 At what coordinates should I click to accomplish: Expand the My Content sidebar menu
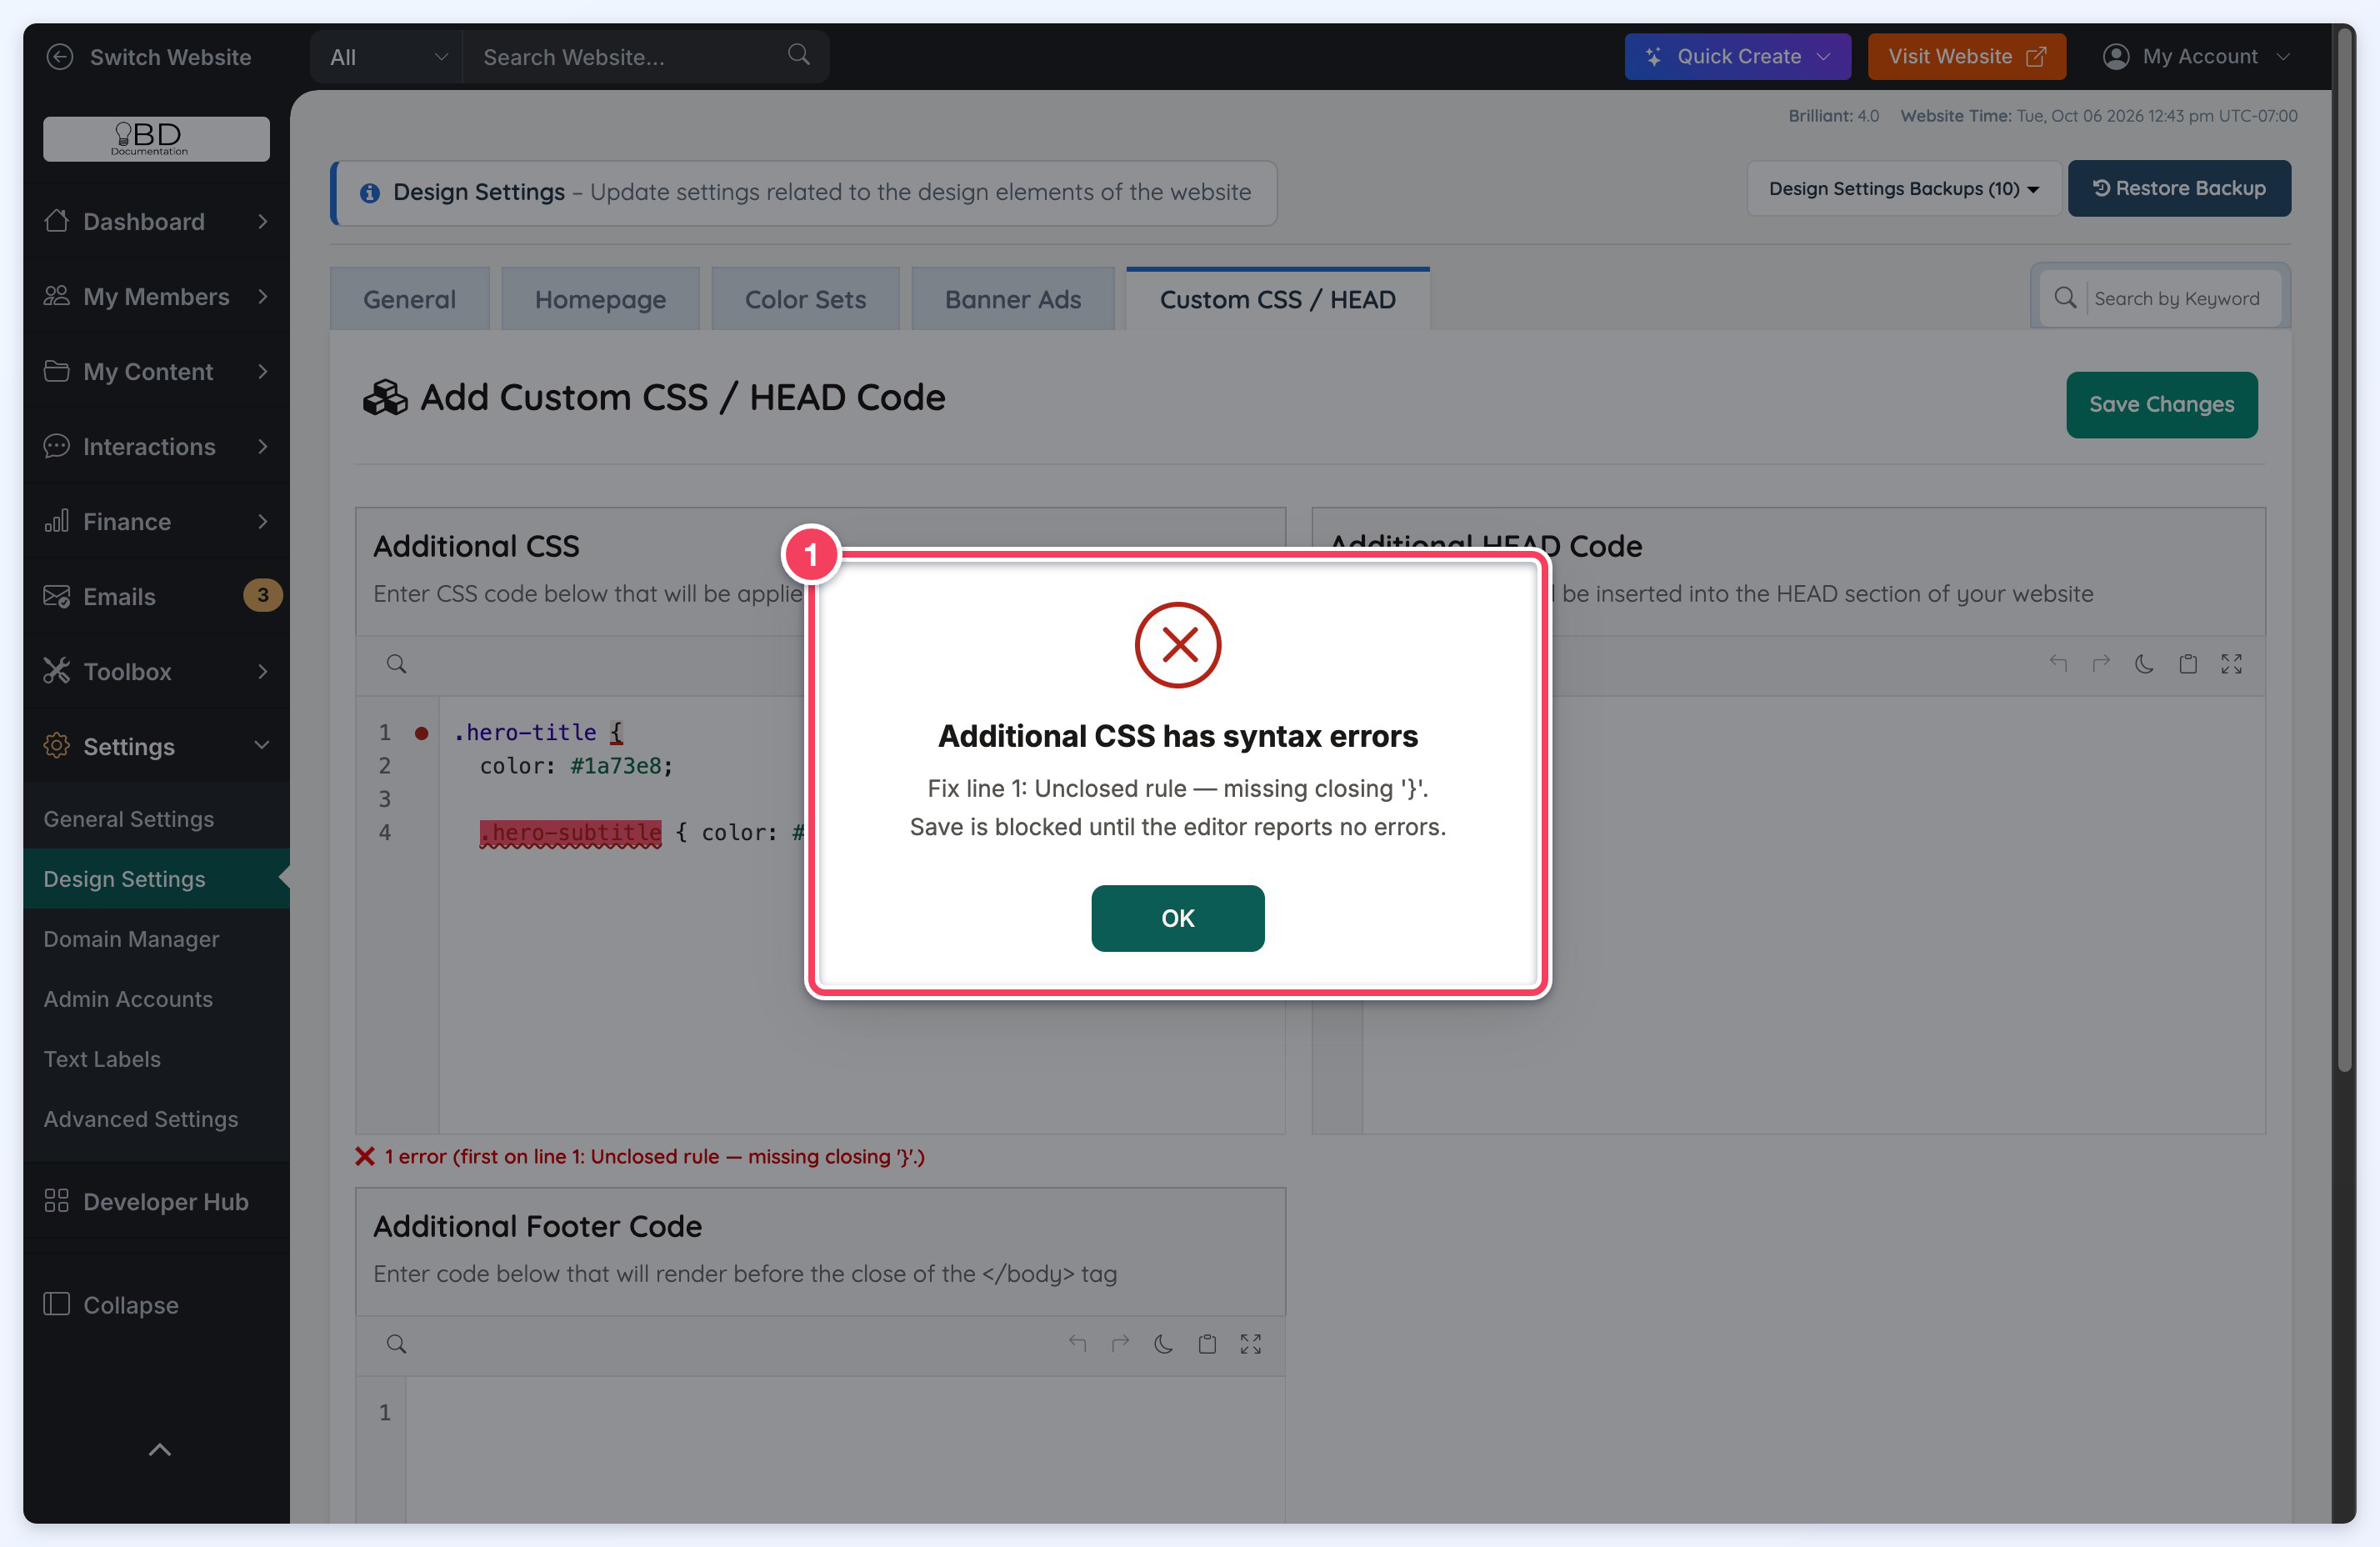[156, 371]
